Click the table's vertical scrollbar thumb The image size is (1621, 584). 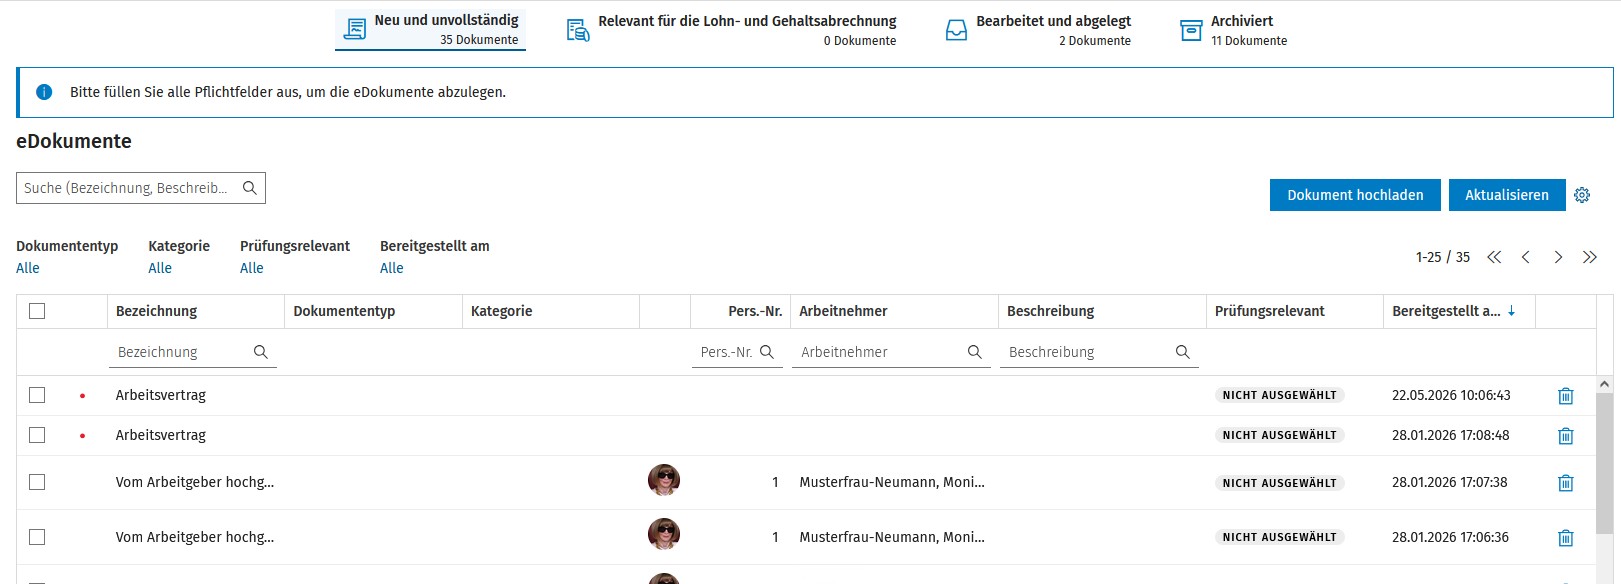point(1604,463)
